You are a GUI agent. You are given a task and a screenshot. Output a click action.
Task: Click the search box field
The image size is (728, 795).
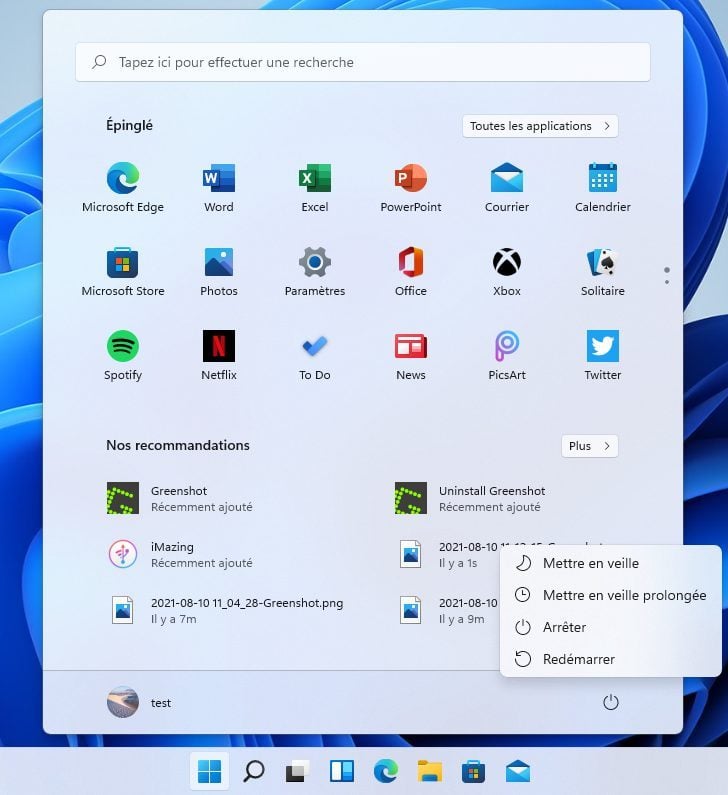(x=362, y=62)
